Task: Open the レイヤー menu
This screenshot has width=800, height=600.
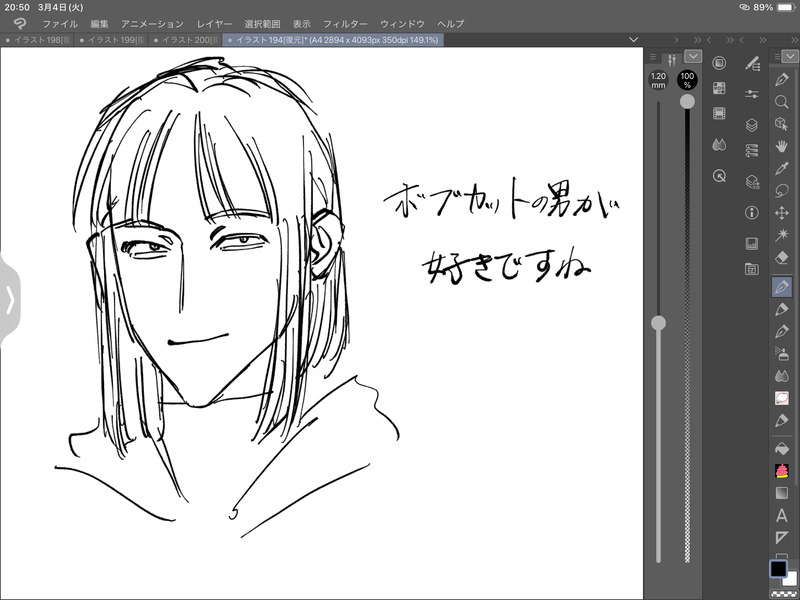Action: [214, 24]
